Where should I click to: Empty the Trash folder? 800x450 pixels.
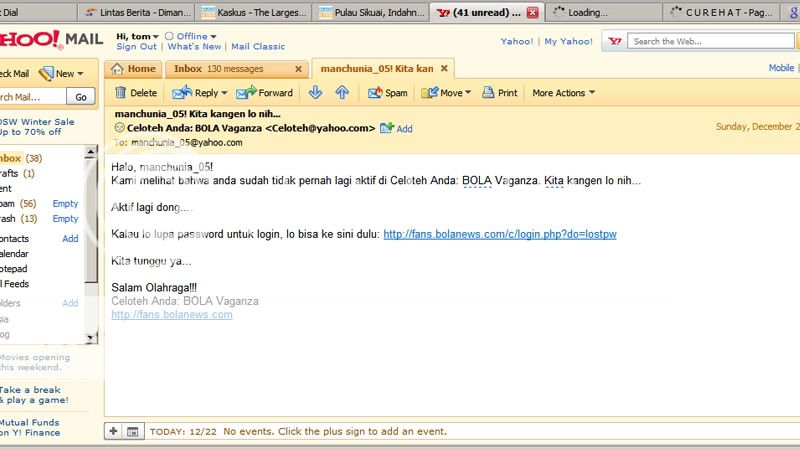click(x=65, y=218)
